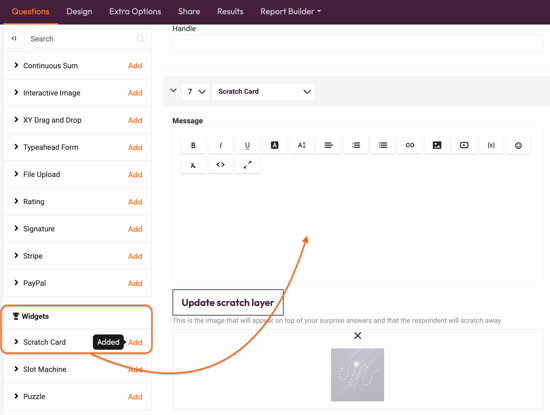Expand the Slot Machine item
The image size is (550, 415).
point(16,369)
